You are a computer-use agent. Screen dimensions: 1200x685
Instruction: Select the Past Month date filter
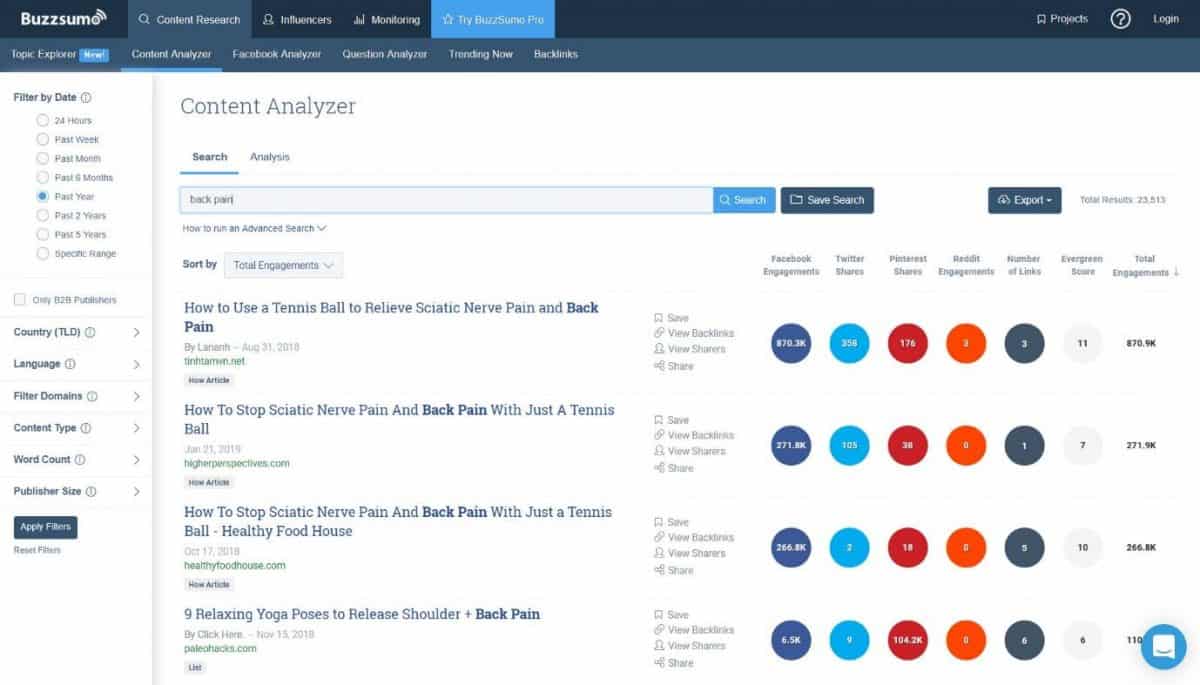coord(43,158)
